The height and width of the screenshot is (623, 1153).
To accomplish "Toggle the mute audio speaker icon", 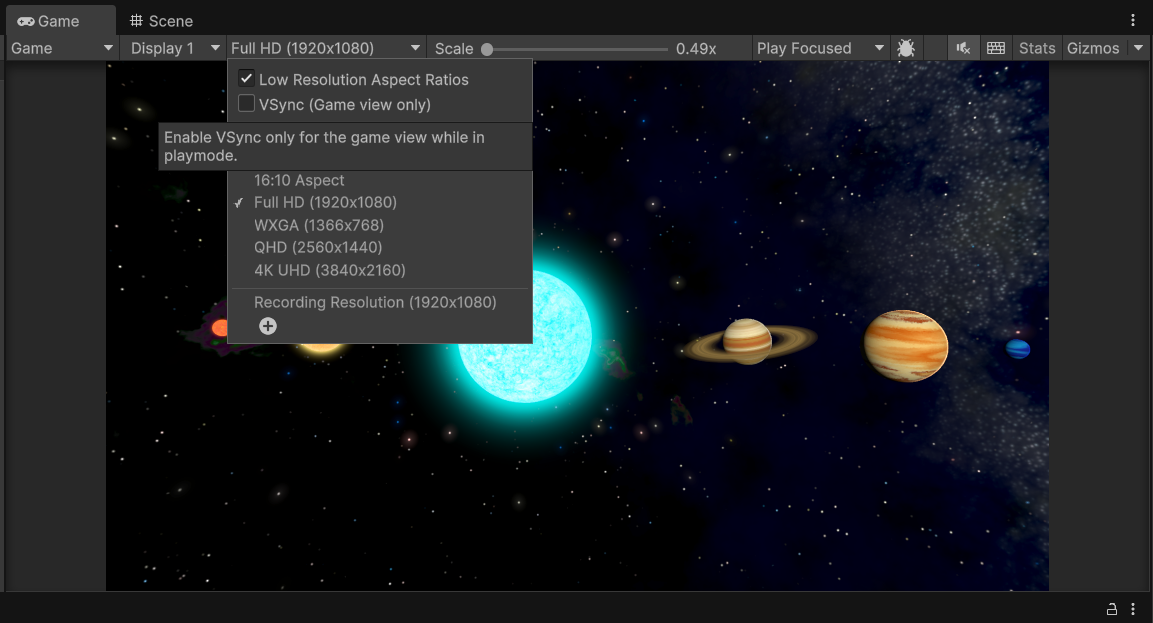I will [x=963, y=48].
